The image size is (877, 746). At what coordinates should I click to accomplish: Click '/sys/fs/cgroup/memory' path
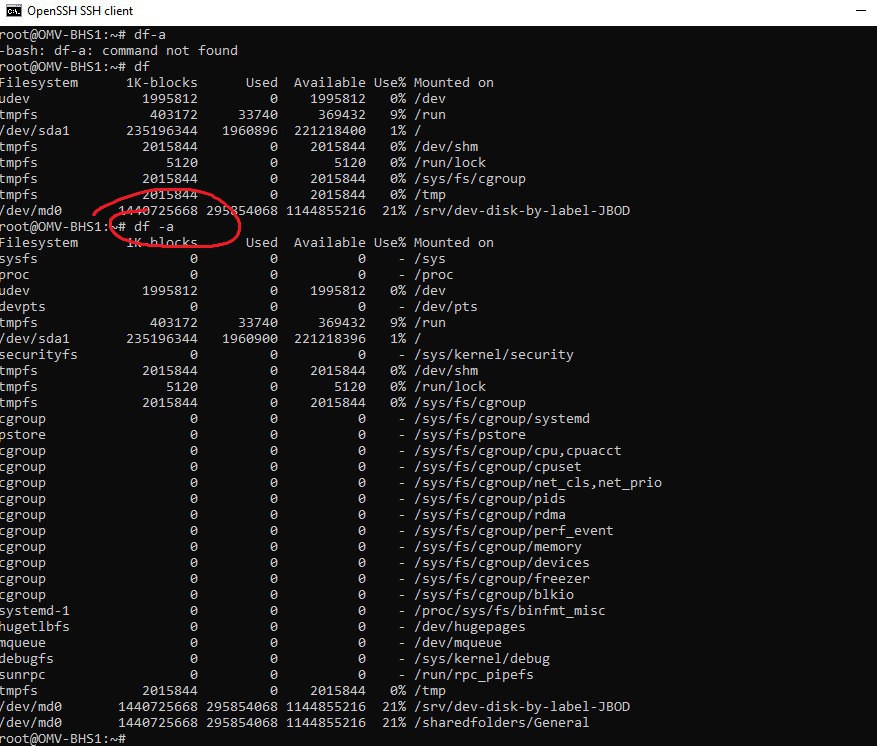pyautogui.click(x=498, y=547)
